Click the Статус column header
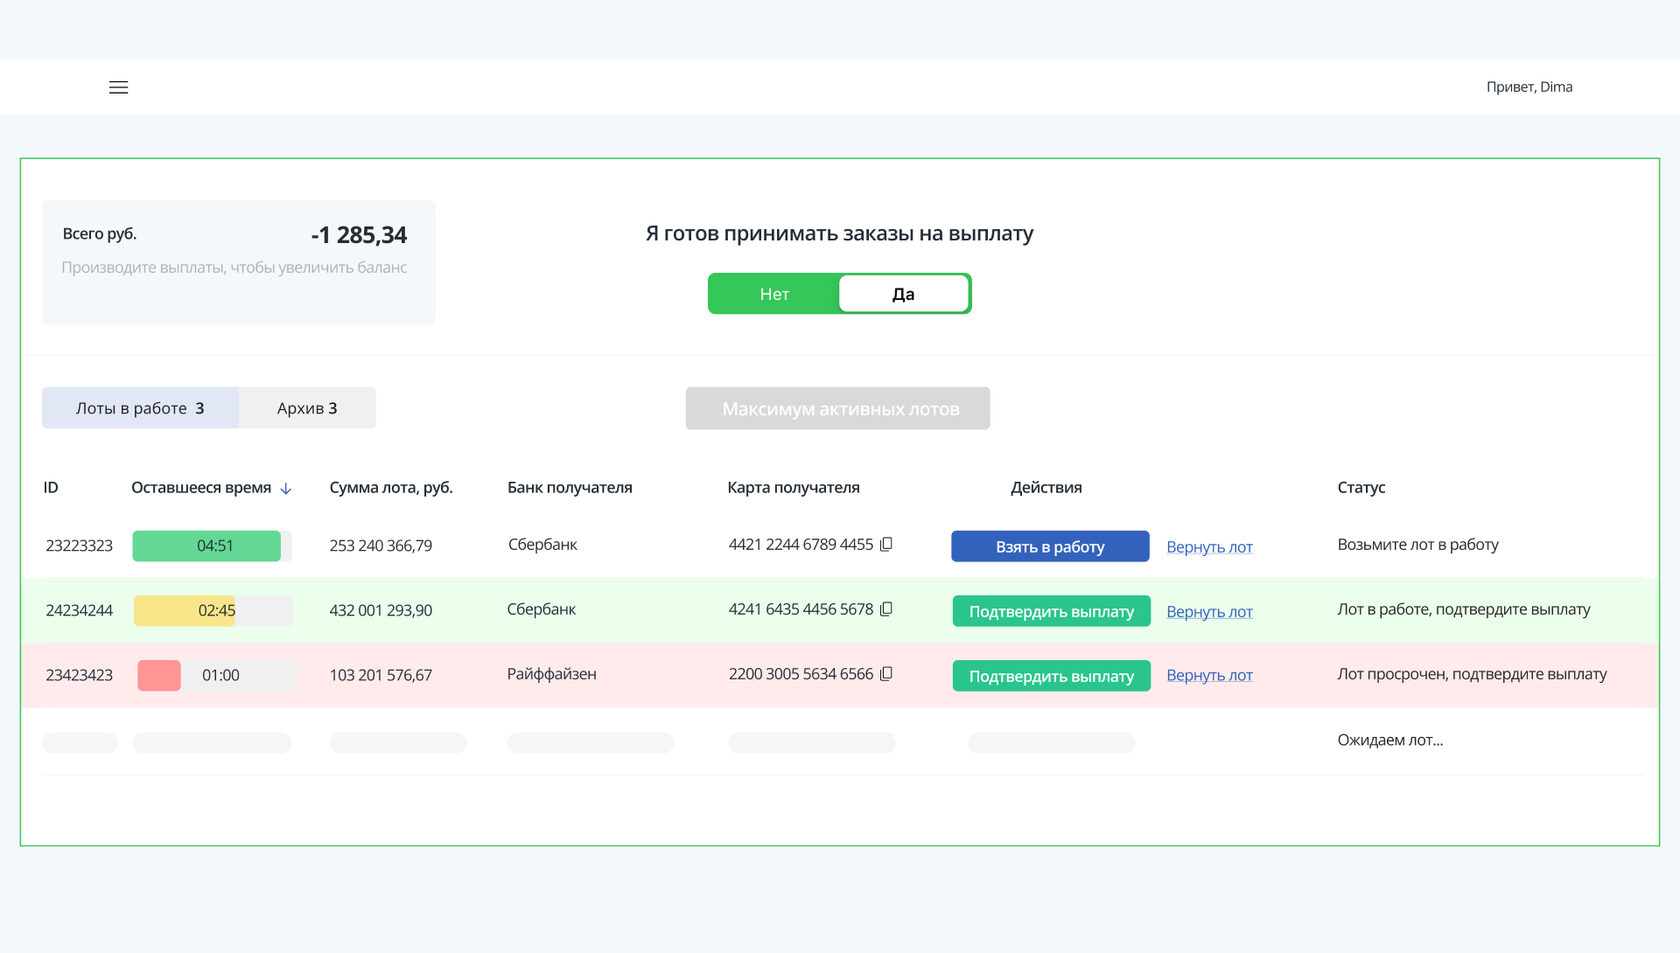 click(1361, 488)
